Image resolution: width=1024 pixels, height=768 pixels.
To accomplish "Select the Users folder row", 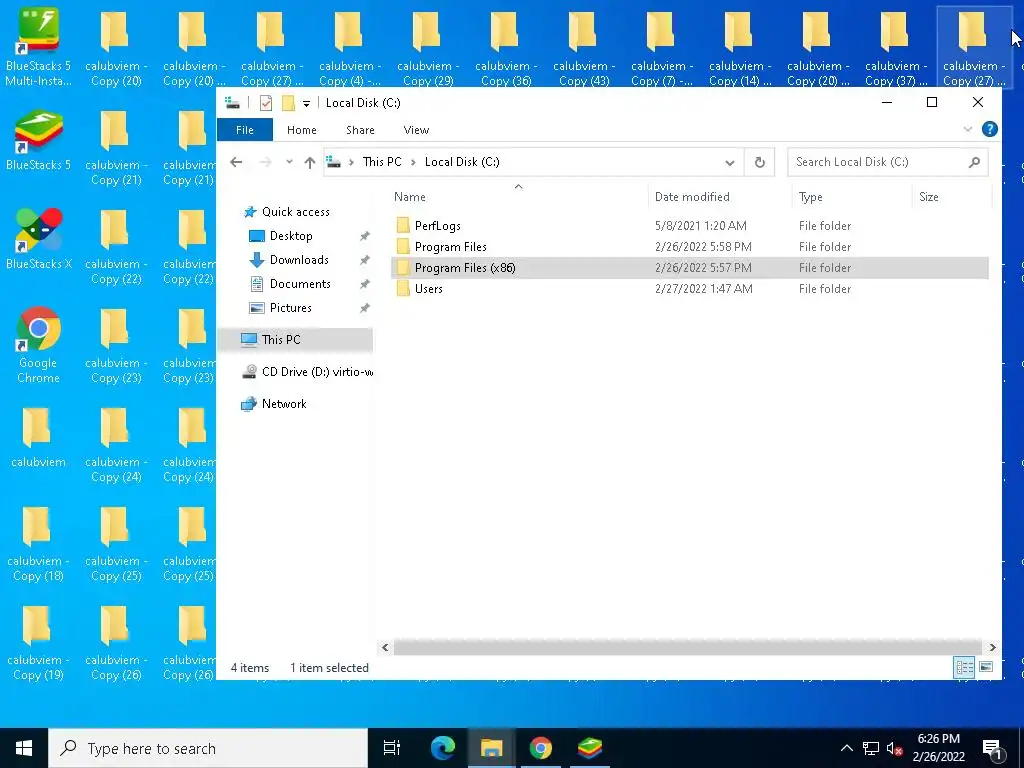I will point(690,289).
